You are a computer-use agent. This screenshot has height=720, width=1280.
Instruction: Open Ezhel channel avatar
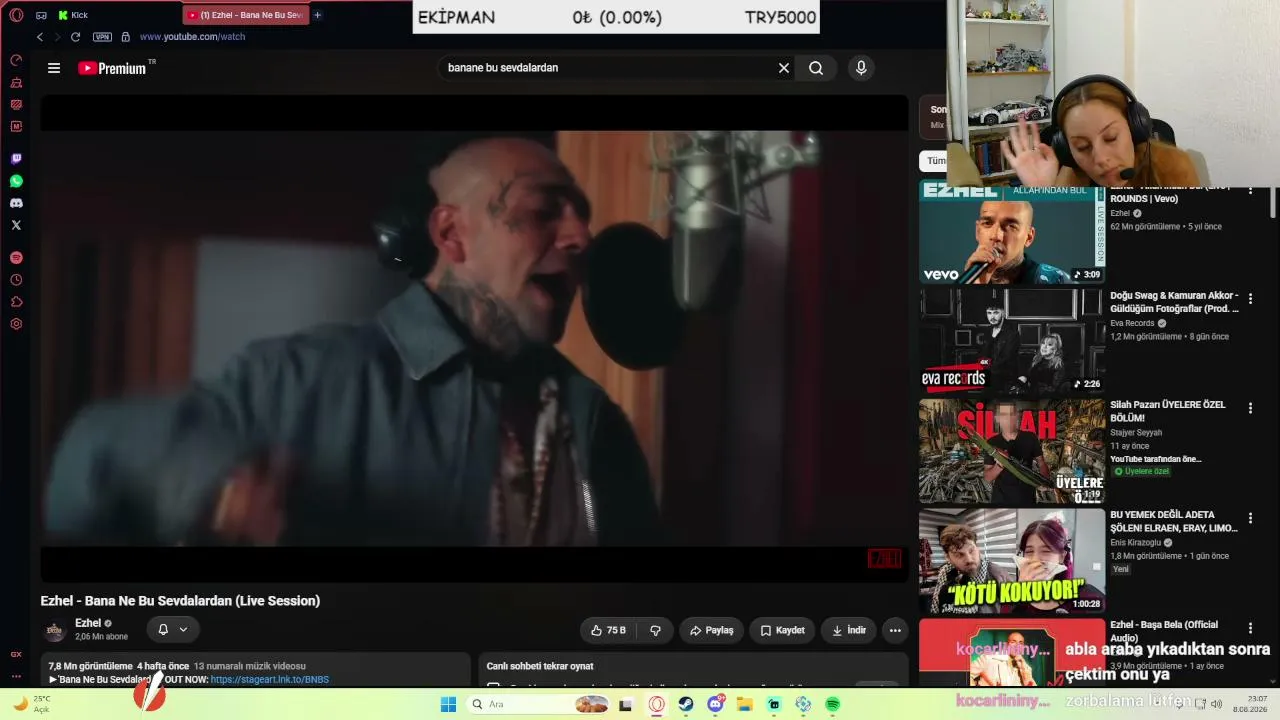pyautogui.click(x=55, y=630)
